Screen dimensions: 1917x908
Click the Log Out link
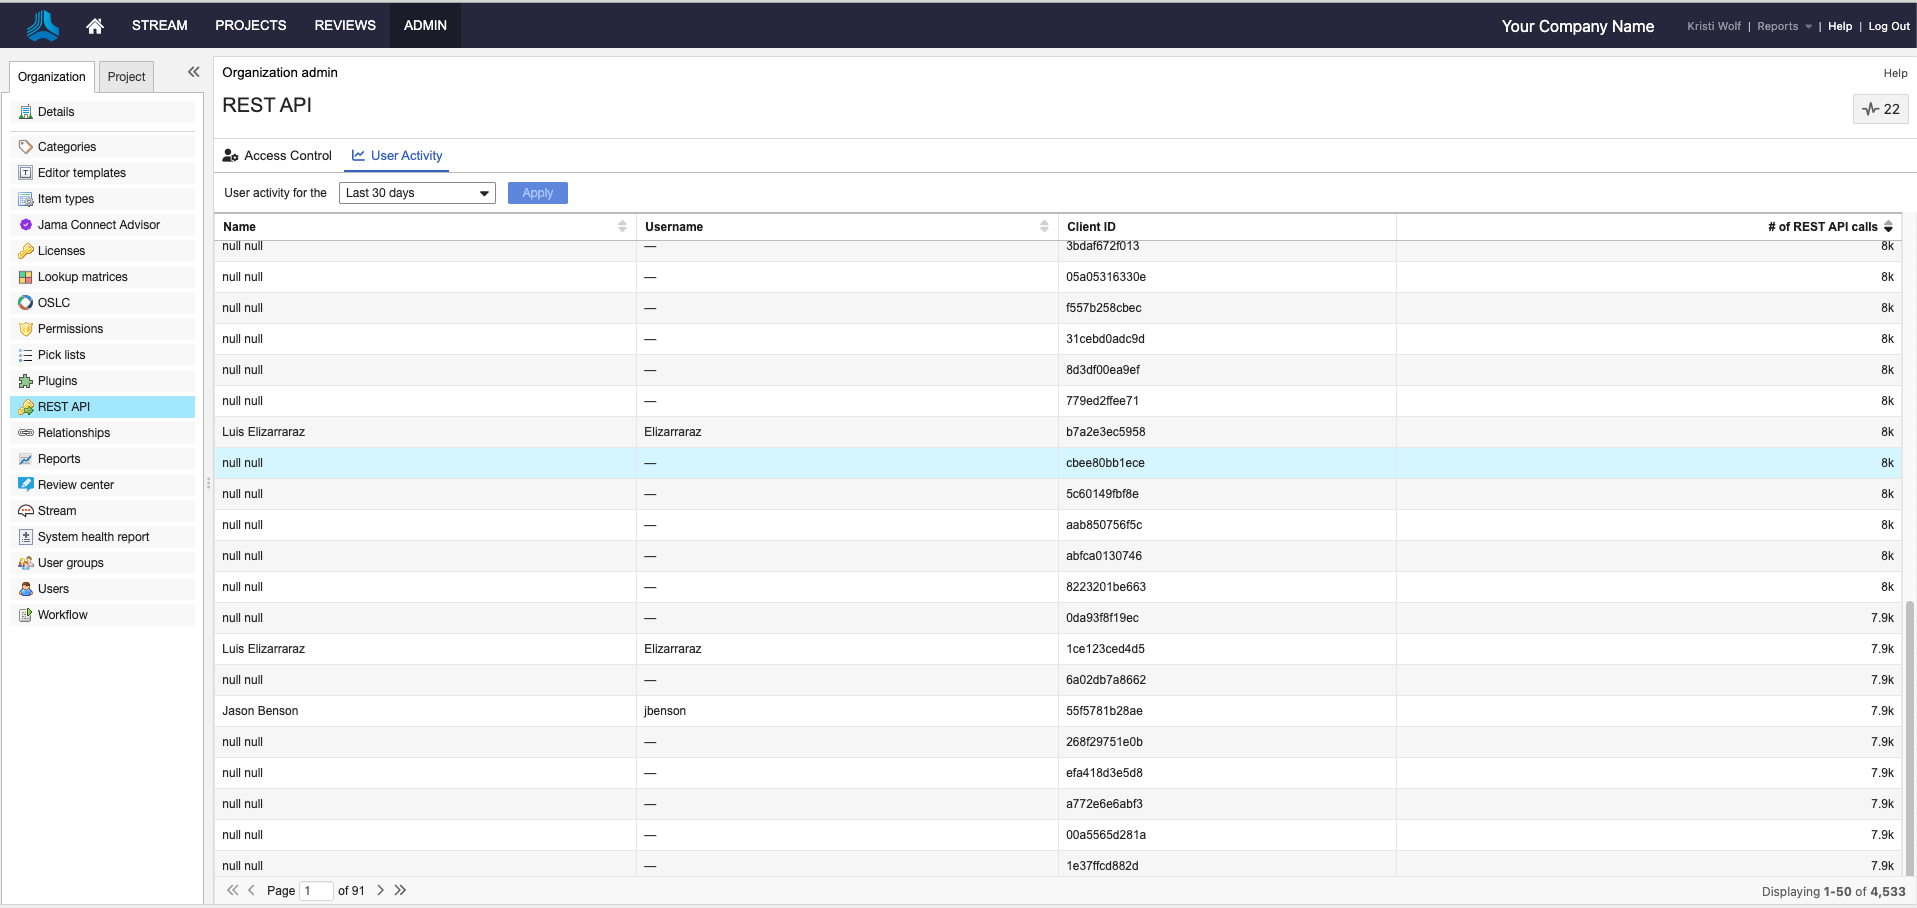point(1888,27)
